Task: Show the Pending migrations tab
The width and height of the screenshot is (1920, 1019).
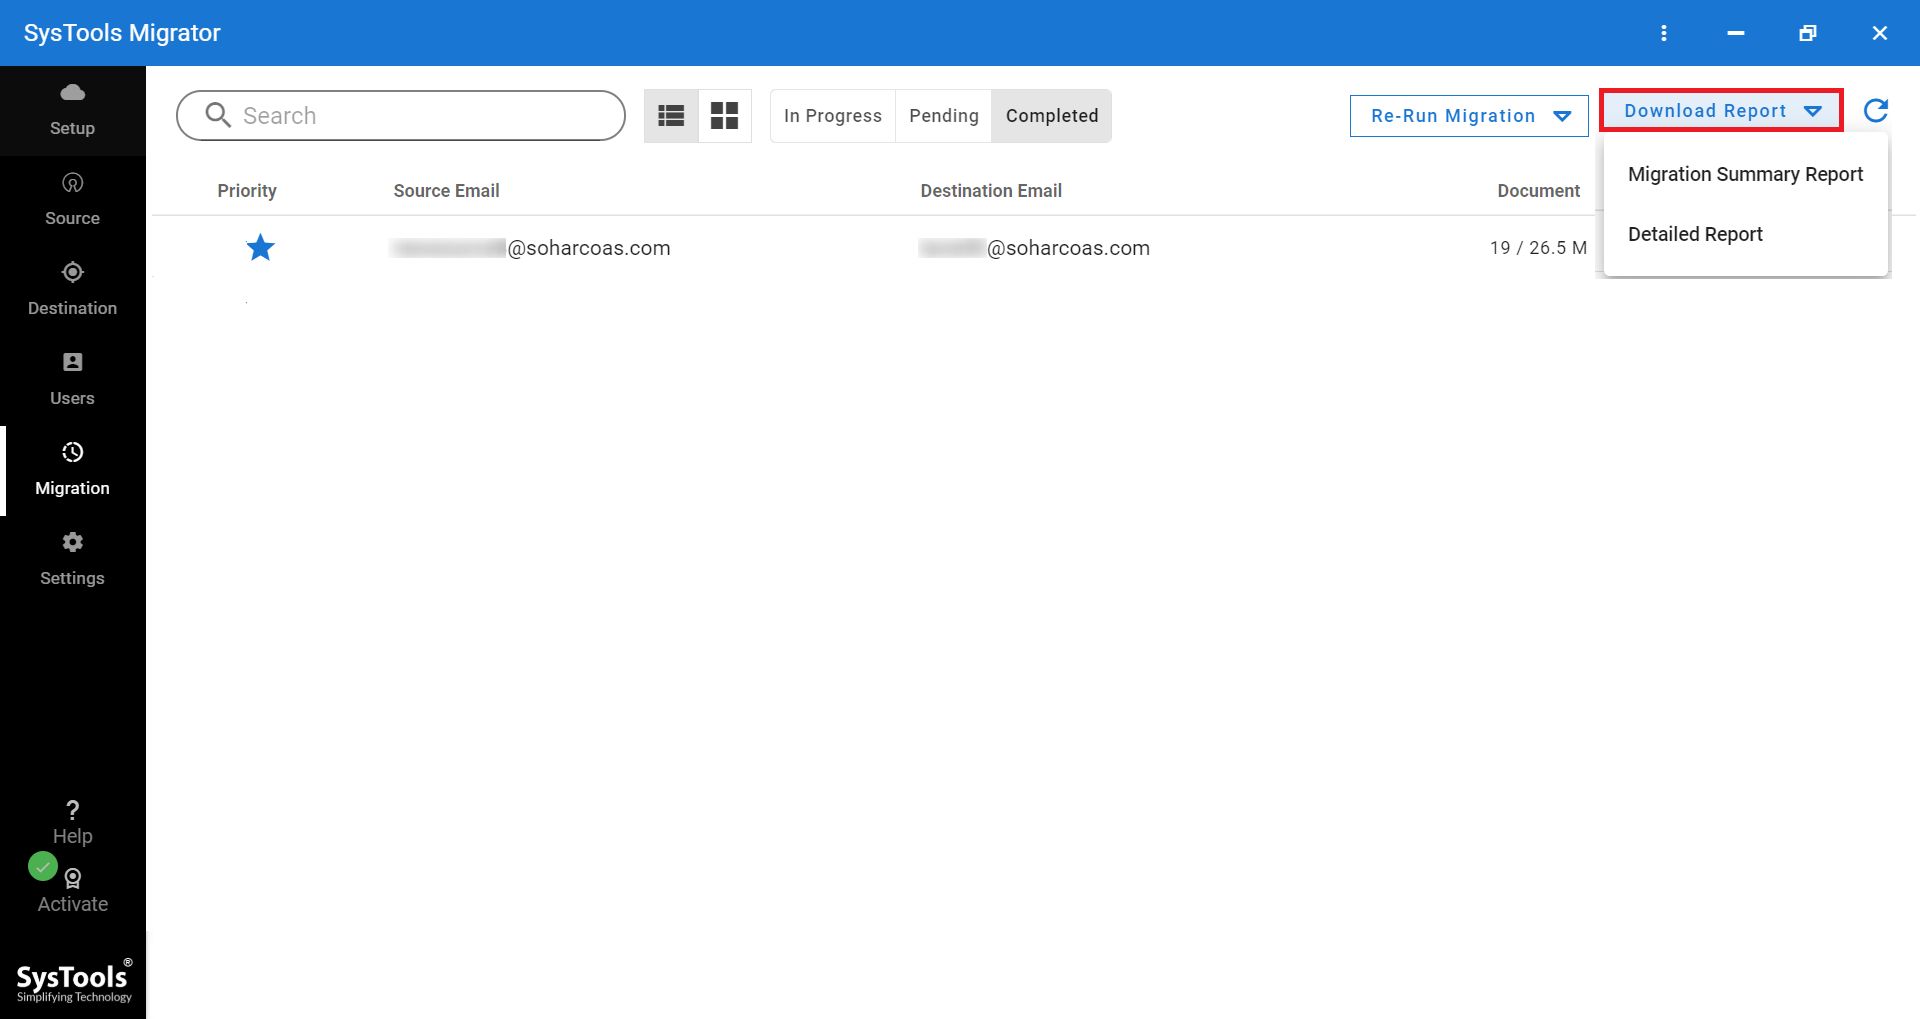Action: [x=943, y=116]
